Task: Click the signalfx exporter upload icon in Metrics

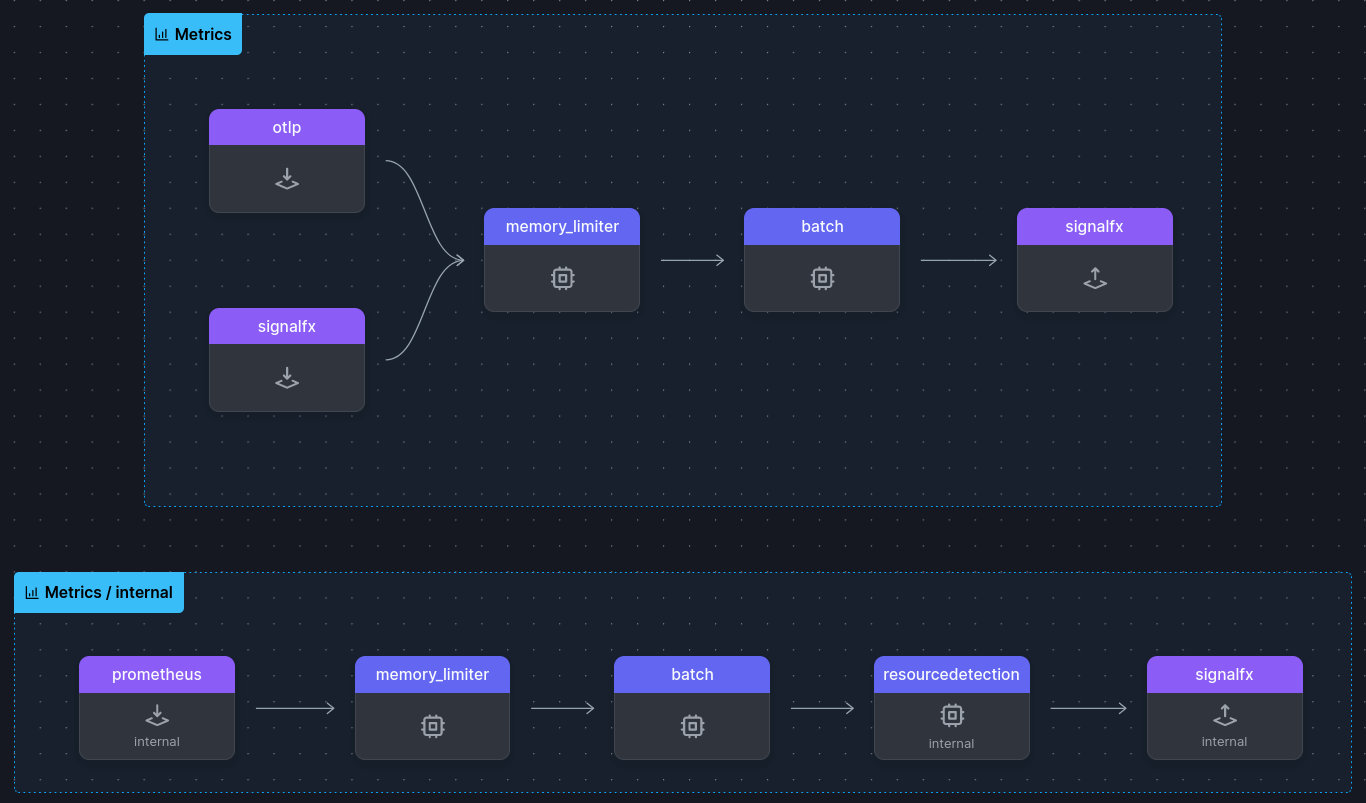Action: click(x=1095, y=278)
